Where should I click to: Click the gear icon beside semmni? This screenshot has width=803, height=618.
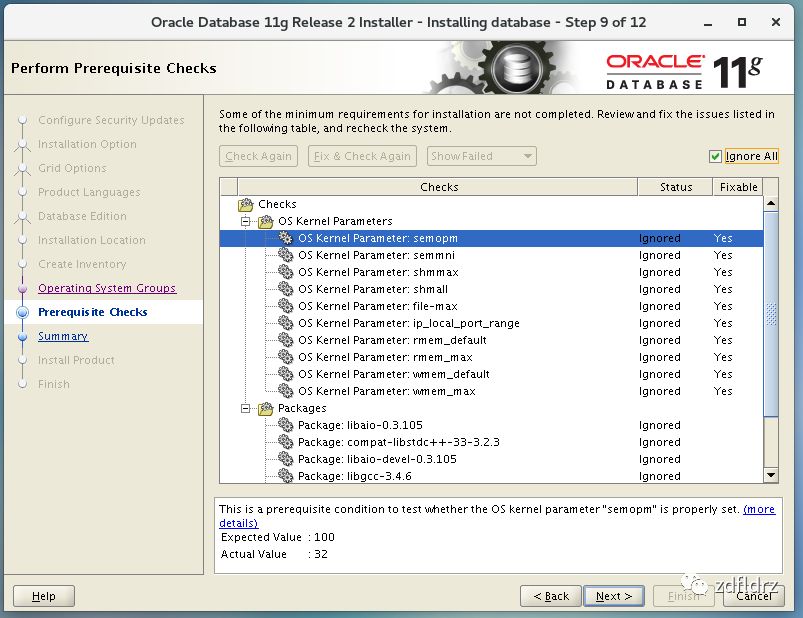click(x=285, y=255)
